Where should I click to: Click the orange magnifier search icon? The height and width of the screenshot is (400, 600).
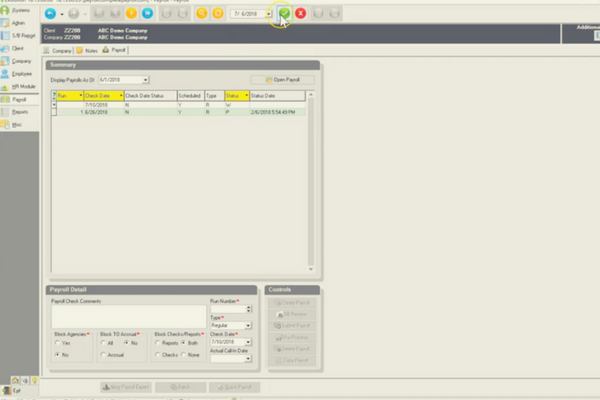click(202, 13)
